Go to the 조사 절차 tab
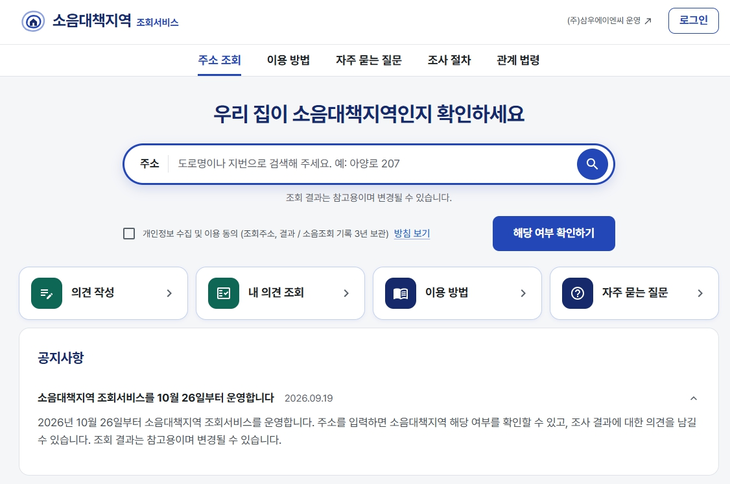Image resolution: width=730 pixels, height=484 pixels. (449, 60)
